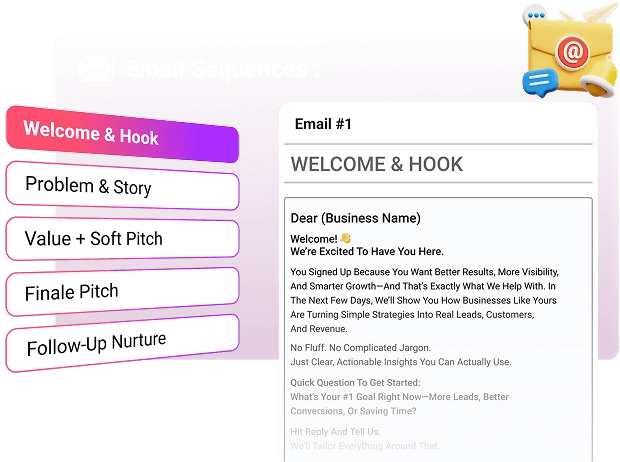Click the 'You Signed Up Because' paragraph line
The width and height of the screenshot is (620, 462).
pyautogui.click(x=424, y=272)
